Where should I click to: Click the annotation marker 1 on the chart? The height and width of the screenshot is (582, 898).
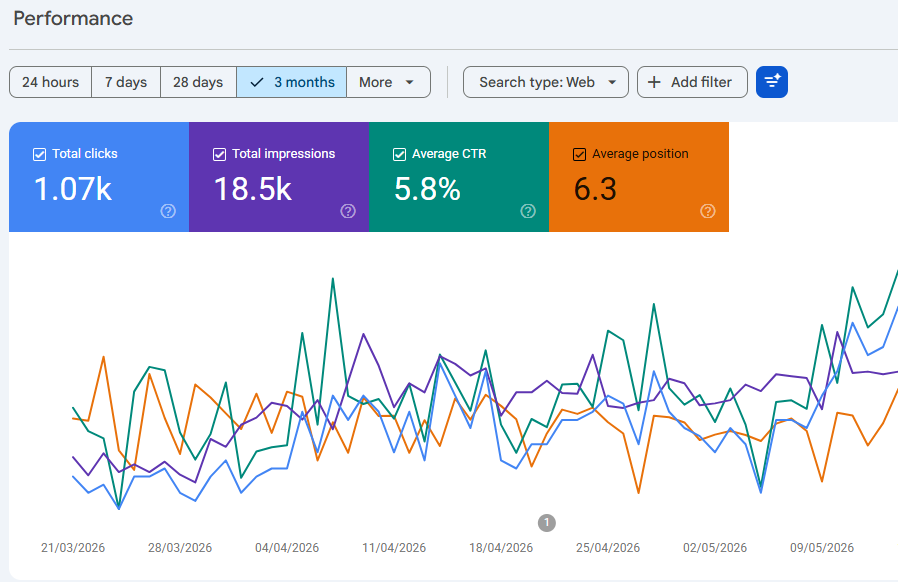tap(546, 522)
